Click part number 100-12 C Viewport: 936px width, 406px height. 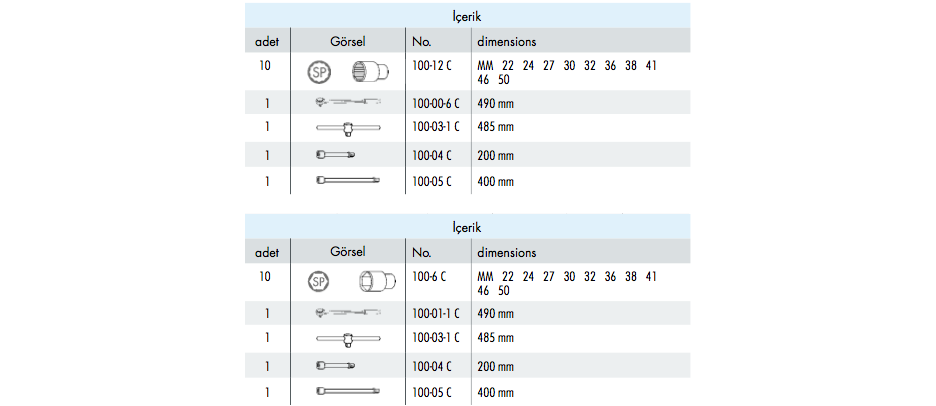click(432, 66)
